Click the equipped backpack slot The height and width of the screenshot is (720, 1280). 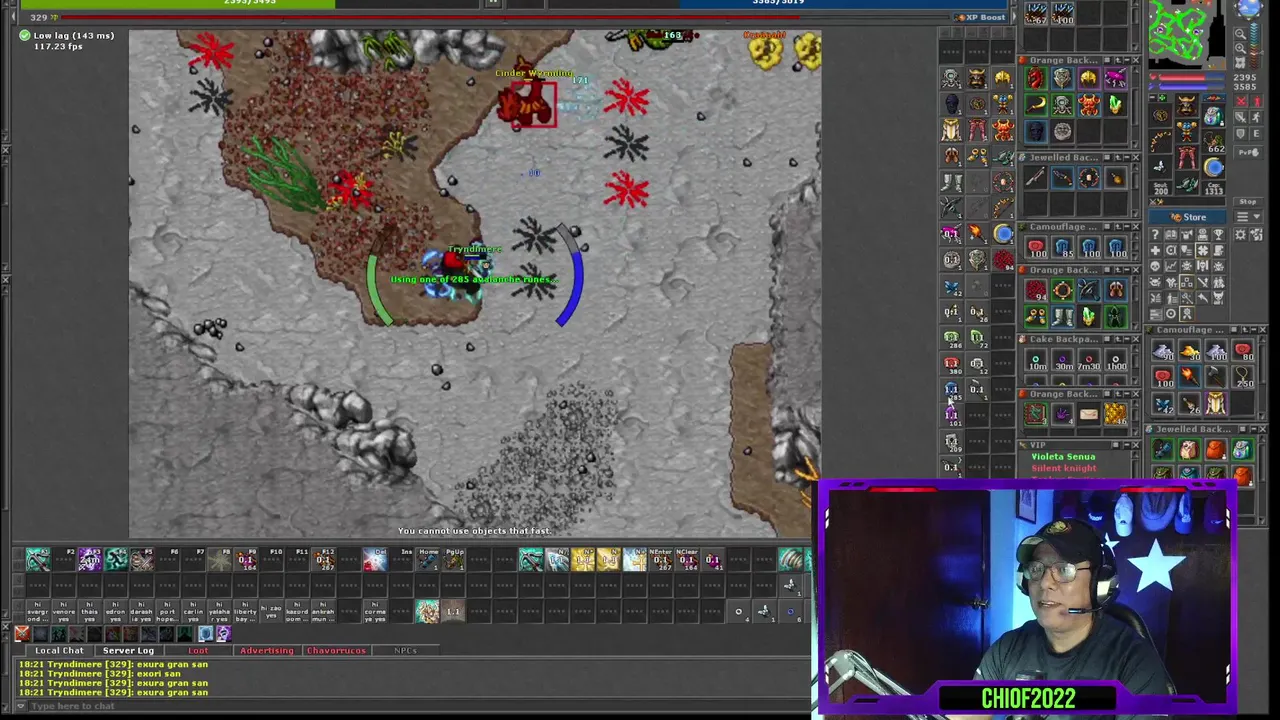[x=1214, y=116]
